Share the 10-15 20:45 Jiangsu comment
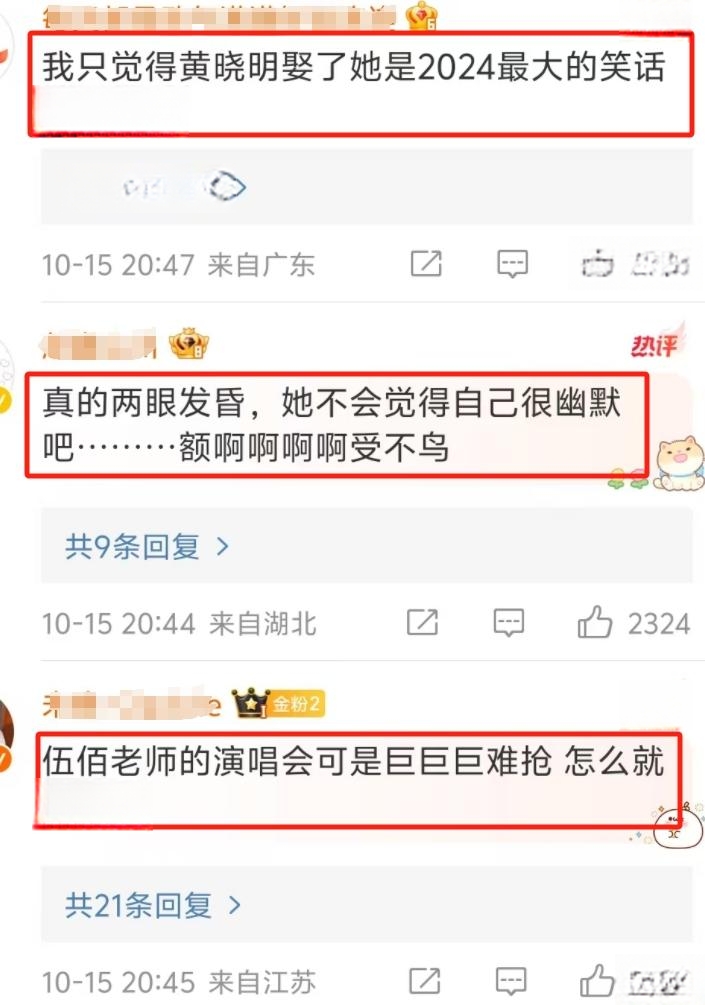This screenshot has width=705, height=1005. pyautogui.click(x=425, y=981)
